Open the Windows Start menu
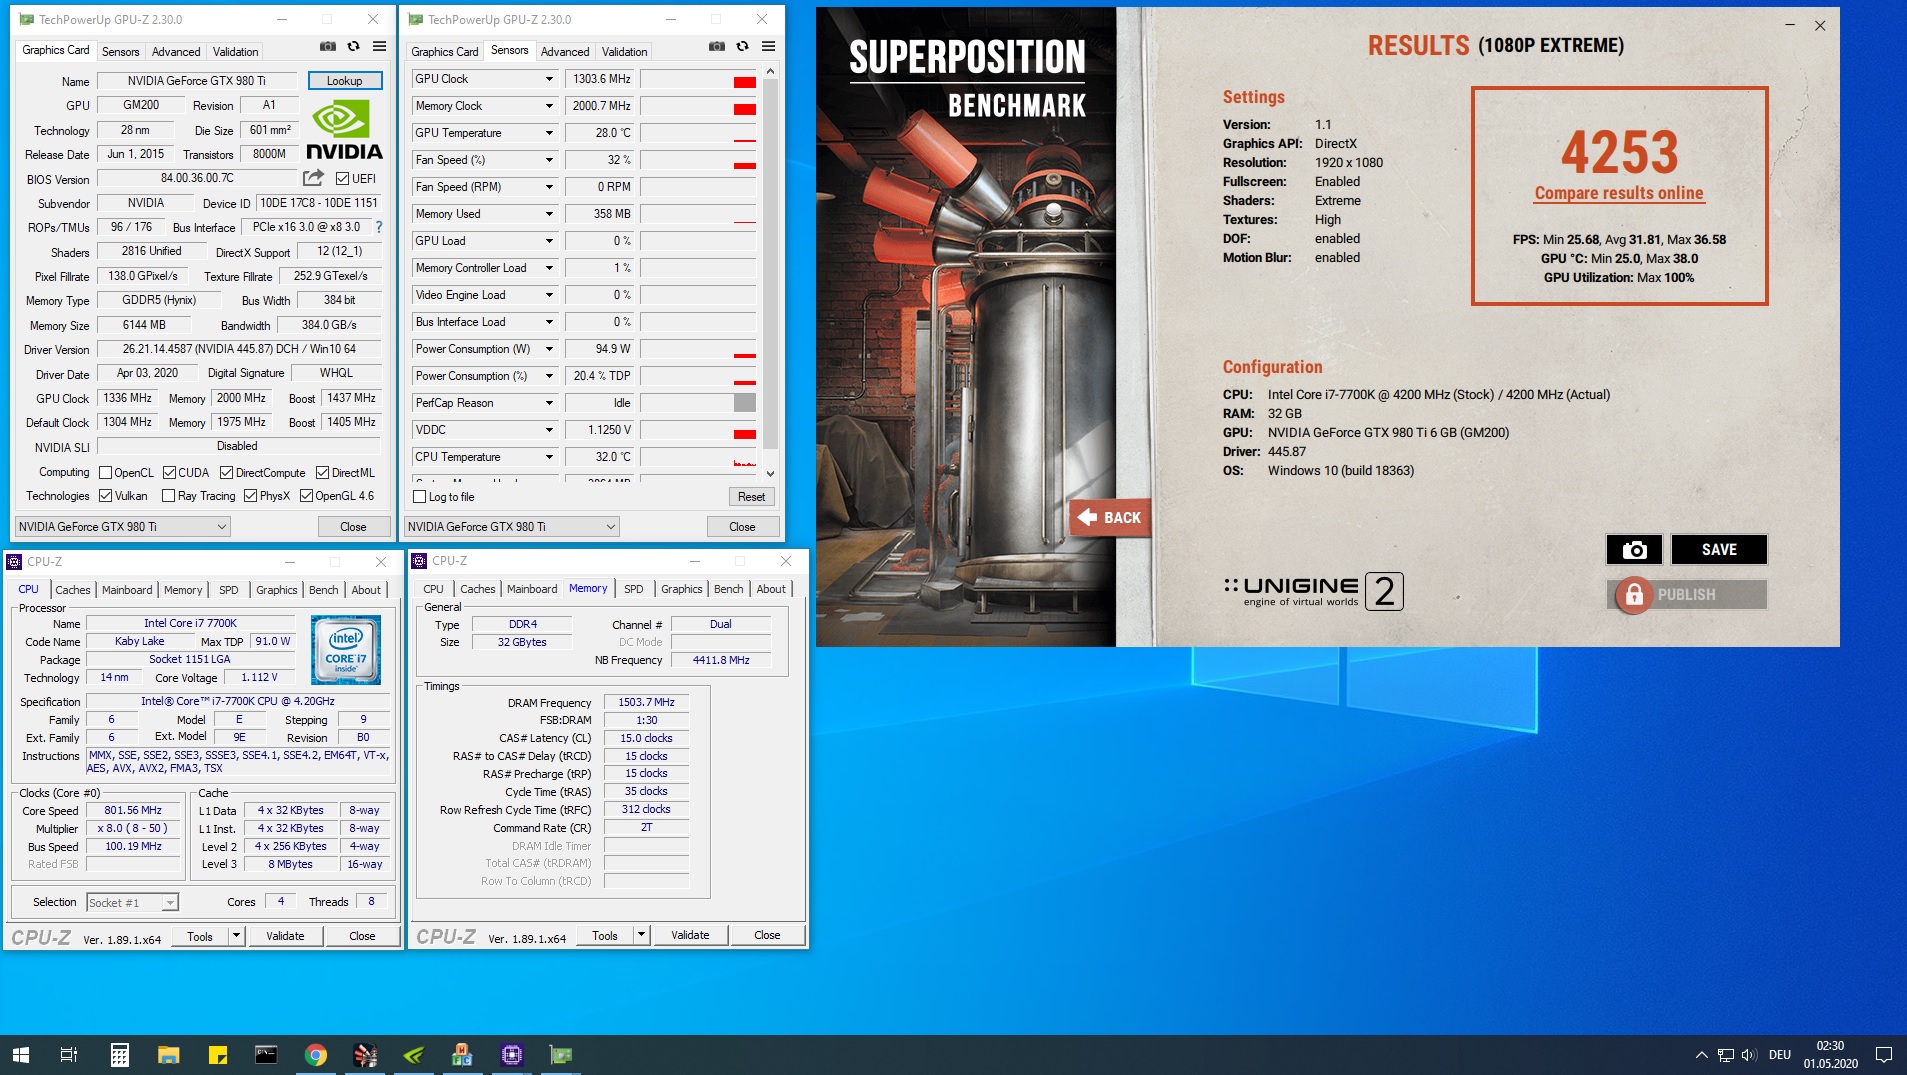The image size is (1907, 1075). click(x=20, y=1055)
